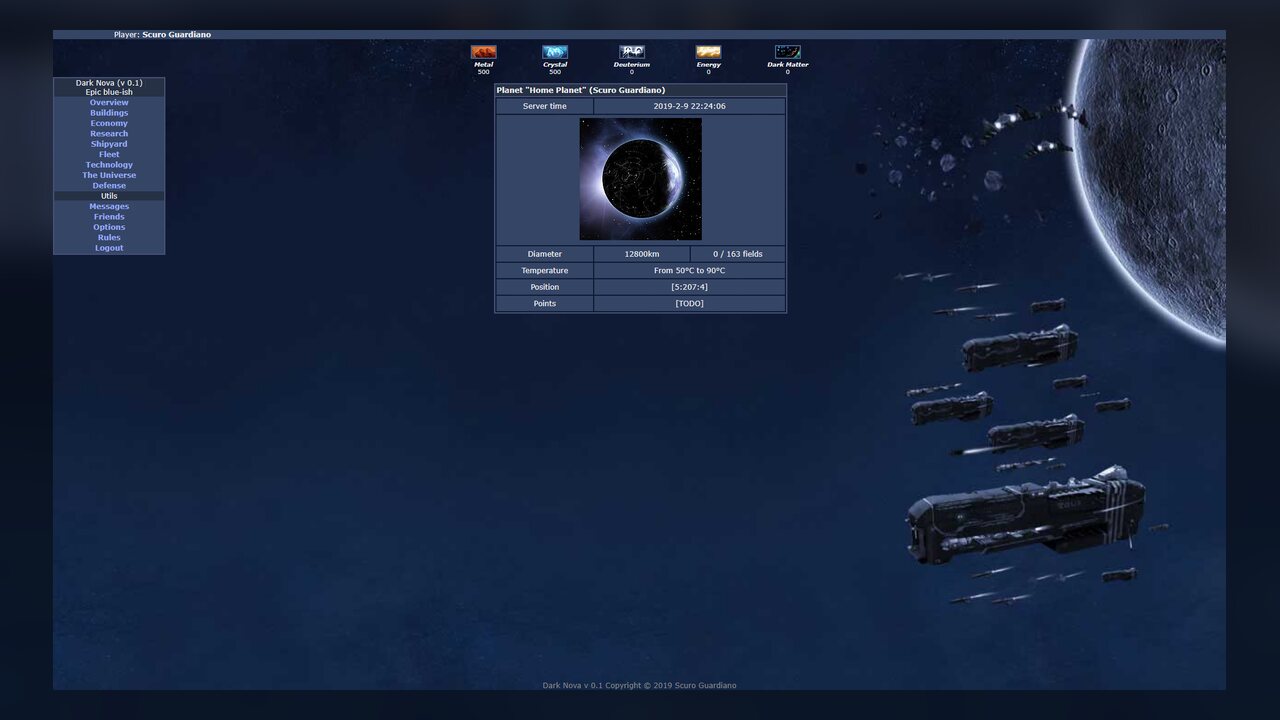Screen dimensions: 1280x720
Task: Click the "0 / 163 fields" cell
Action: pos(738,254)
